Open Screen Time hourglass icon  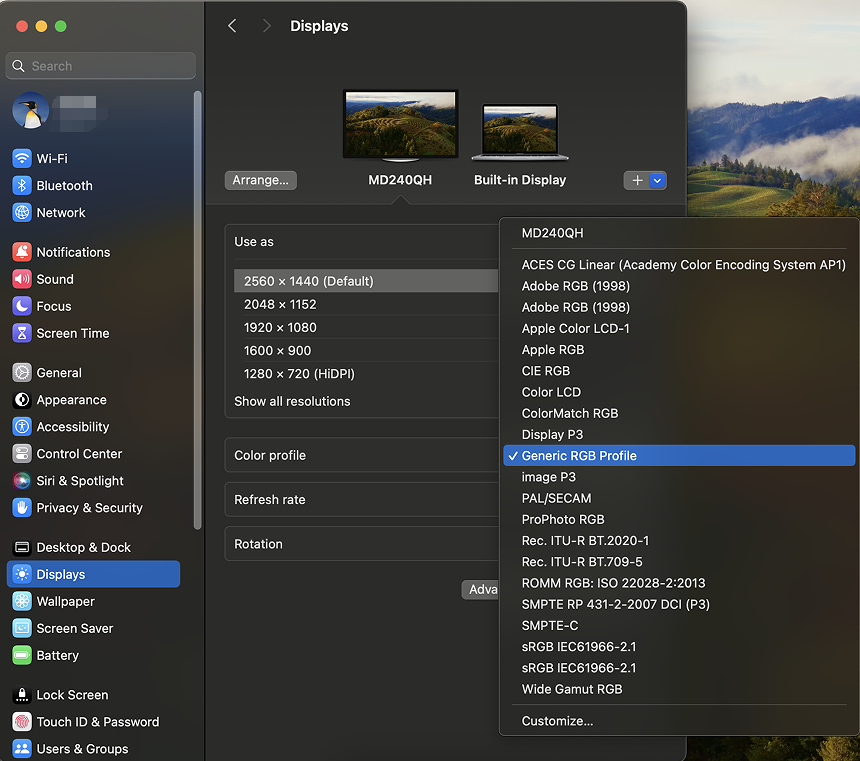click(22, 332)
